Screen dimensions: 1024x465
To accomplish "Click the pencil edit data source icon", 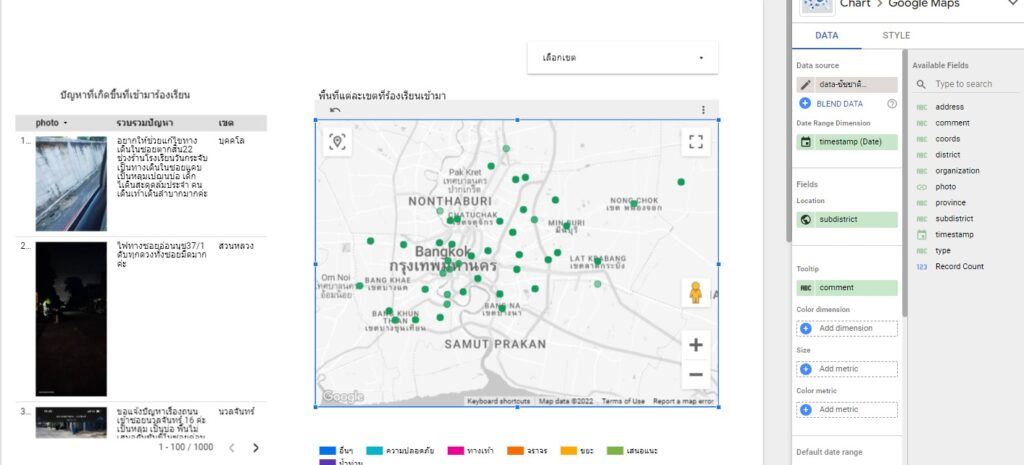I will [806, 84].
